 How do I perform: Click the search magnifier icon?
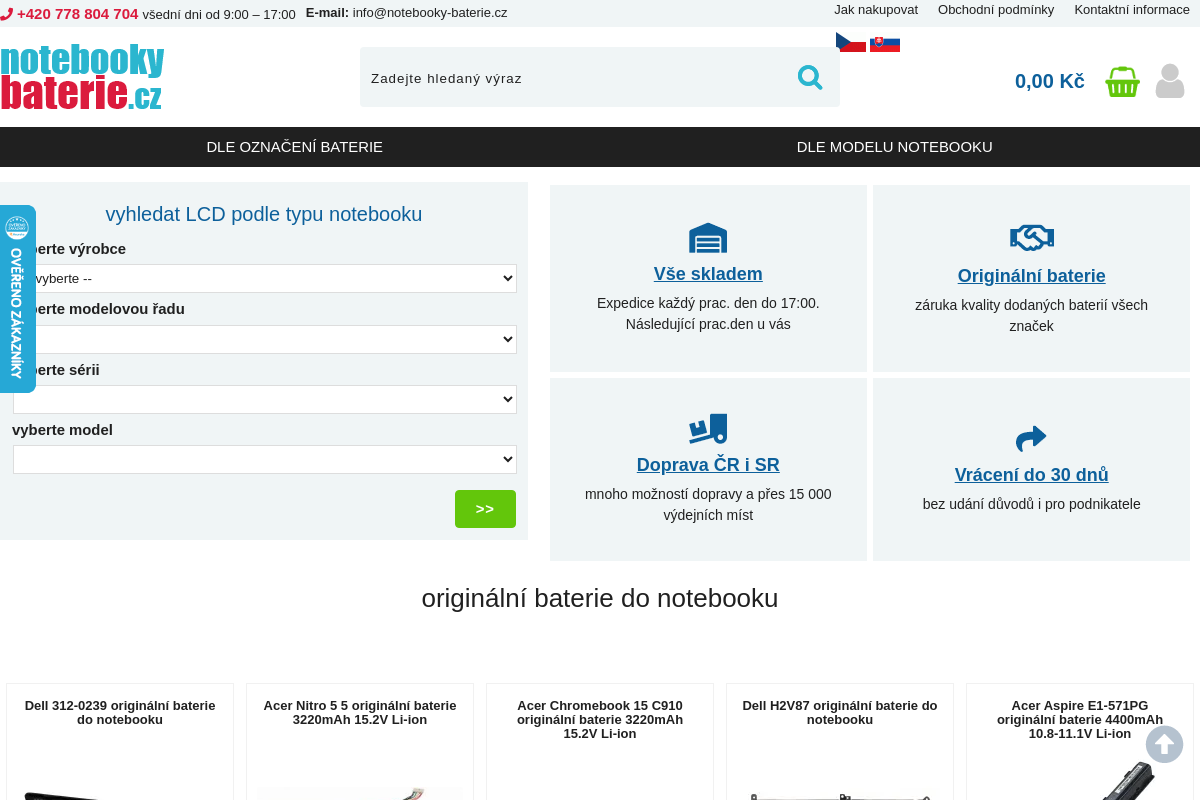pos(809,77)
